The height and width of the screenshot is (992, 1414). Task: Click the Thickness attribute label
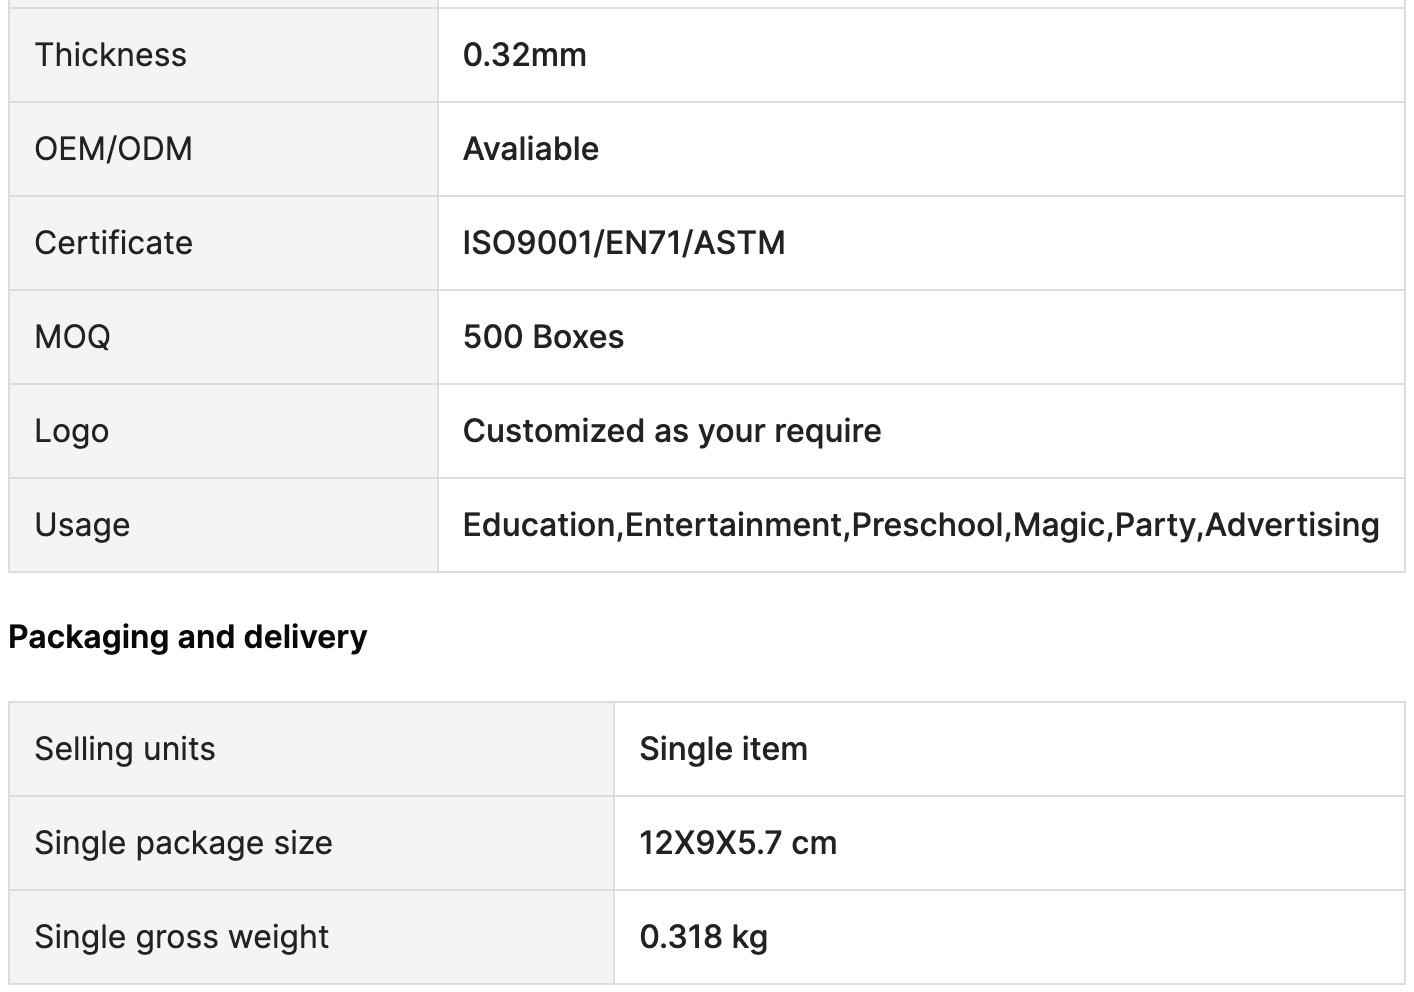pyautogui.click(x=110, y=55)
